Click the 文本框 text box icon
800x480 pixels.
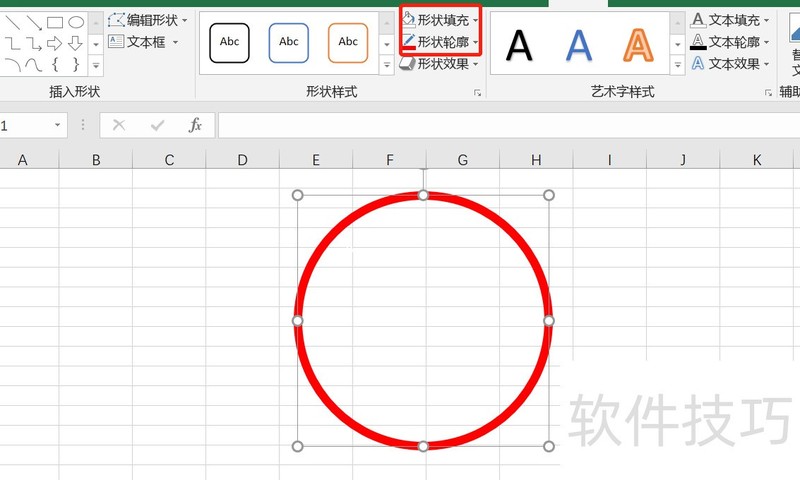[x=116, y=41]
